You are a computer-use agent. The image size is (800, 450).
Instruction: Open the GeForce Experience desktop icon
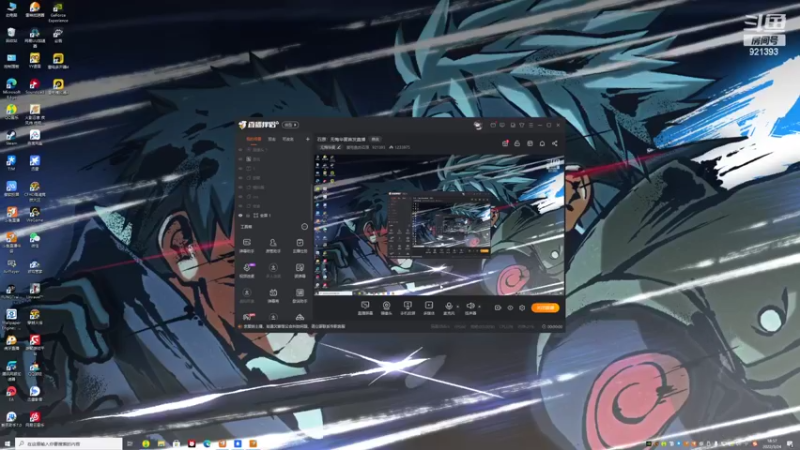[x=58, y=12]
